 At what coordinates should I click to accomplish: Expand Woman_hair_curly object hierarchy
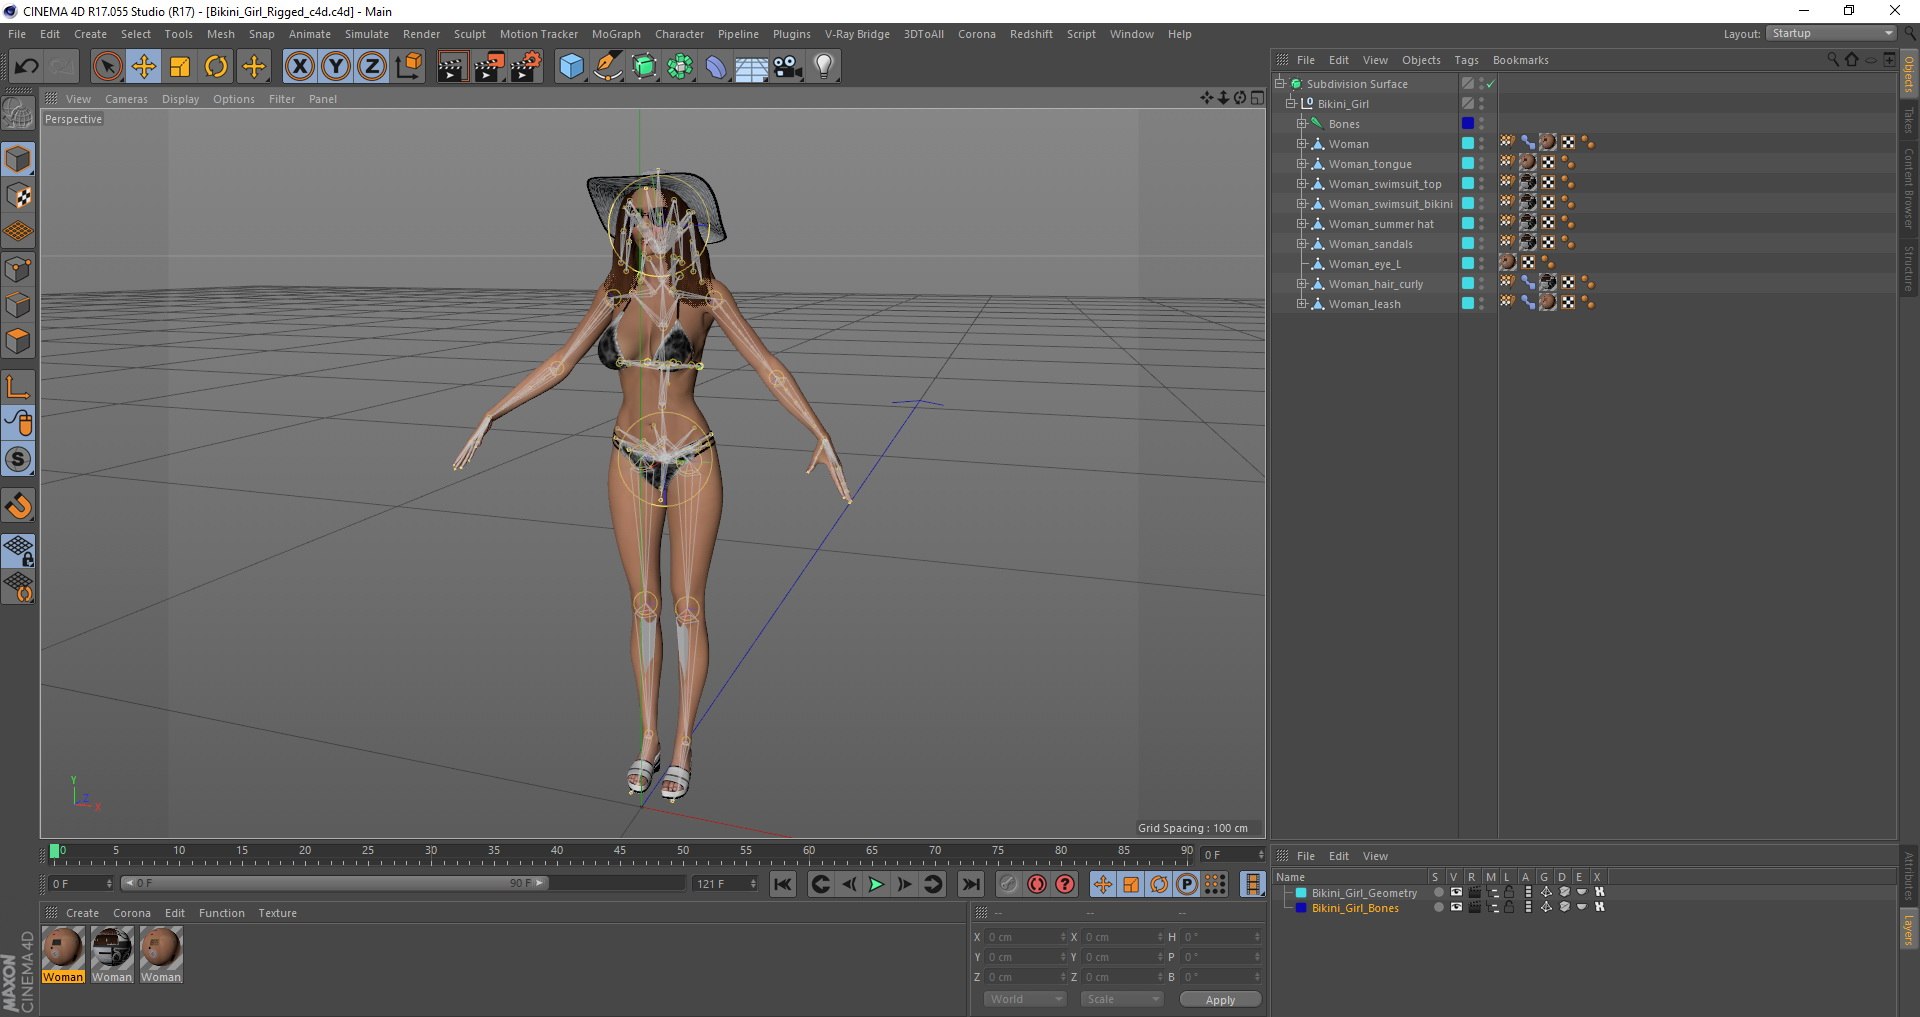click(x=1302, y=284)
